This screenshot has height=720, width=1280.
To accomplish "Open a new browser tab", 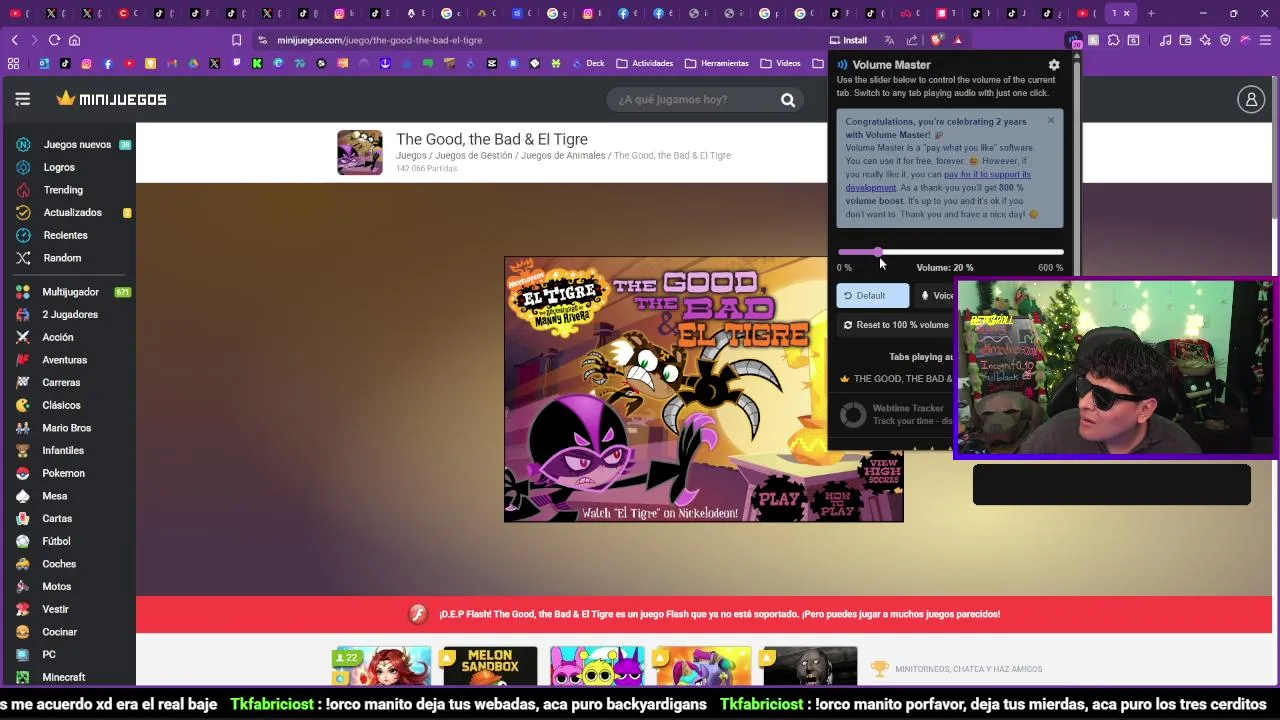I will (1151, 13).
